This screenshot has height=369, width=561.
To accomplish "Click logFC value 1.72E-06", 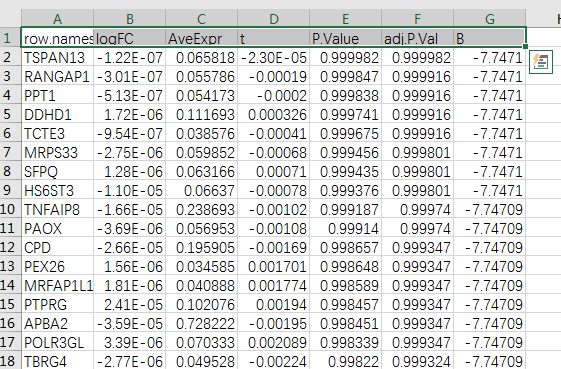I will point(130,114).
